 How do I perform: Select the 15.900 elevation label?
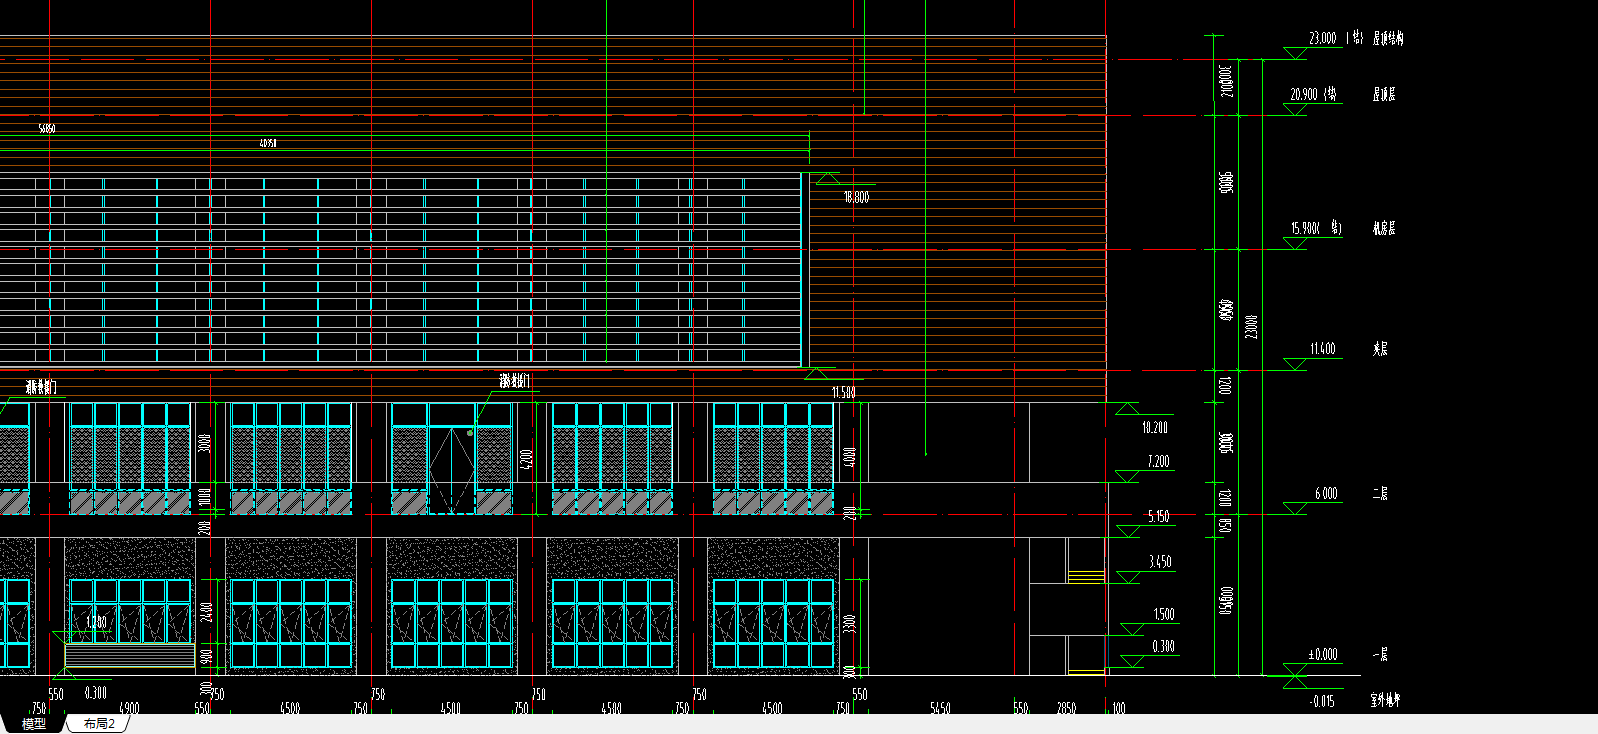point(1305,228)
